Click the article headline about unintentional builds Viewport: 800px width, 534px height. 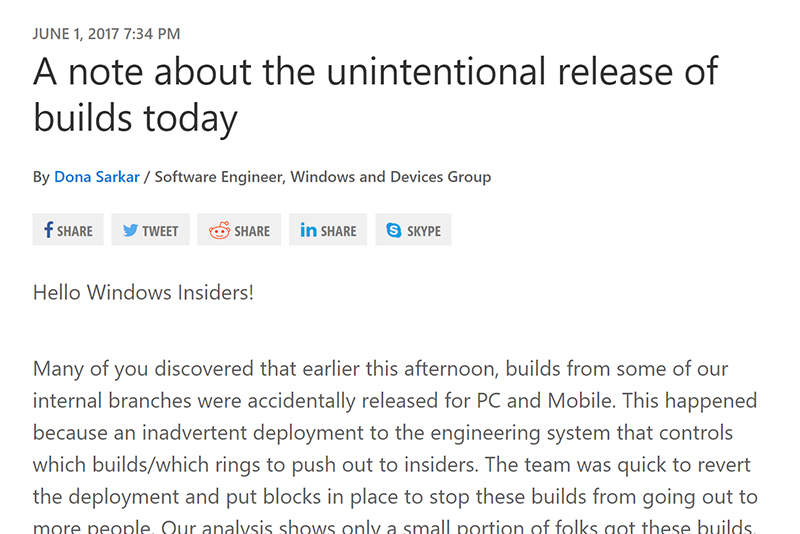pos(375,94)
